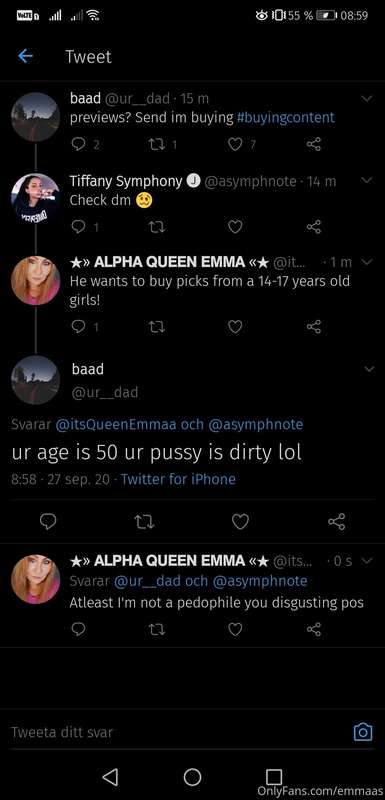Share the main tweet from @ur__dad

point(337,521)
